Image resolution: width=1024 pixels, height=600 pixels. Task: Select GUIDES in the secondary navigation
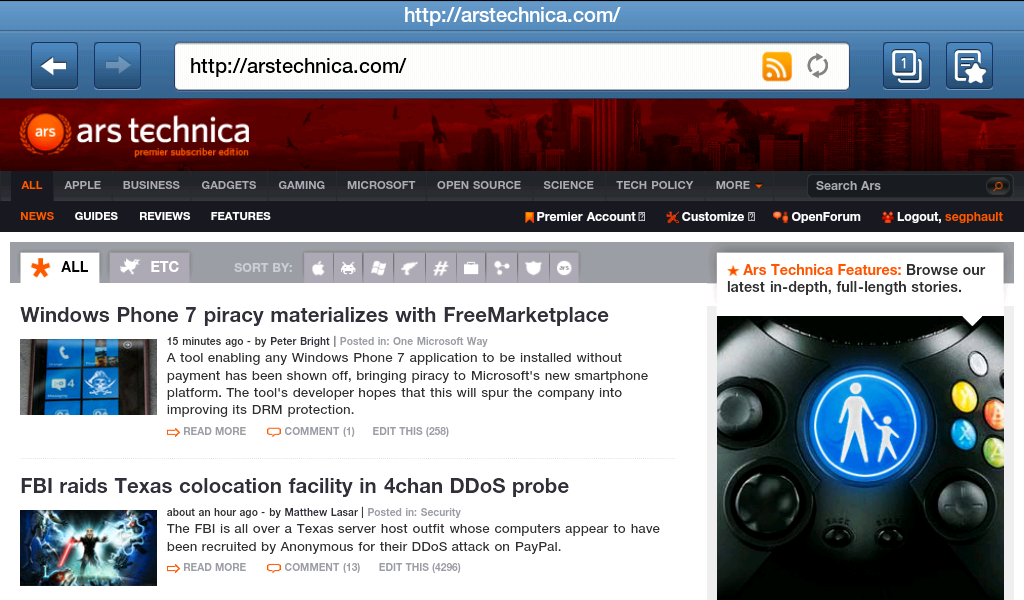[96, 216]
